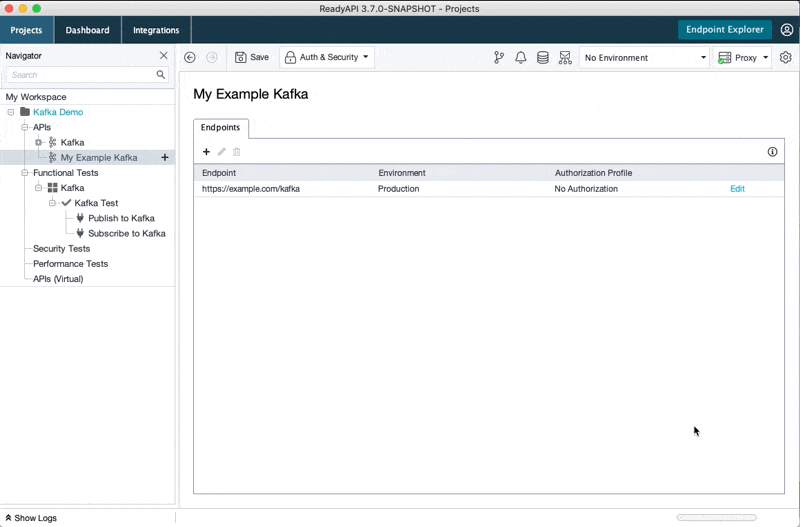Screen dimensions: 800x527
Task: Click the Publish to Kafka plug icon
Action: point(80,218)
